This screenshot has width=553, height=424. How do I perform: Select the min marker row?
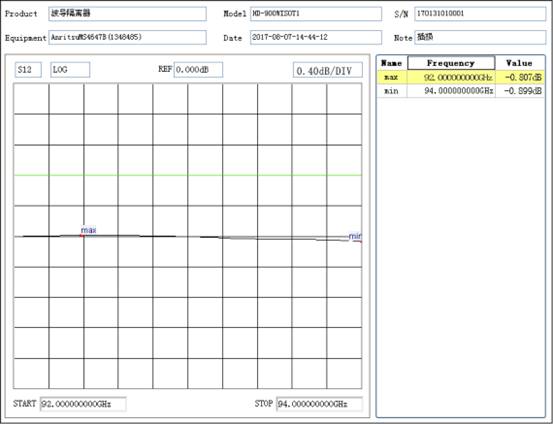pos(461,91)
